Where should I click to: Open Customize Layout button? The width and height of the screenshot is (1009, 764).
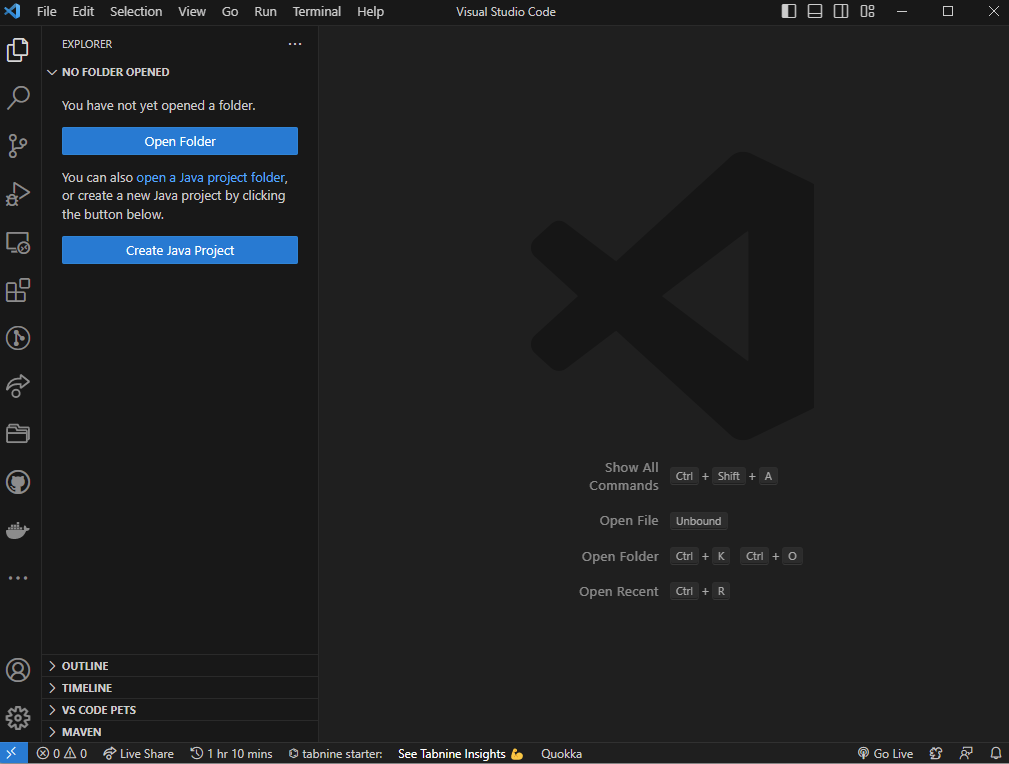867,11
